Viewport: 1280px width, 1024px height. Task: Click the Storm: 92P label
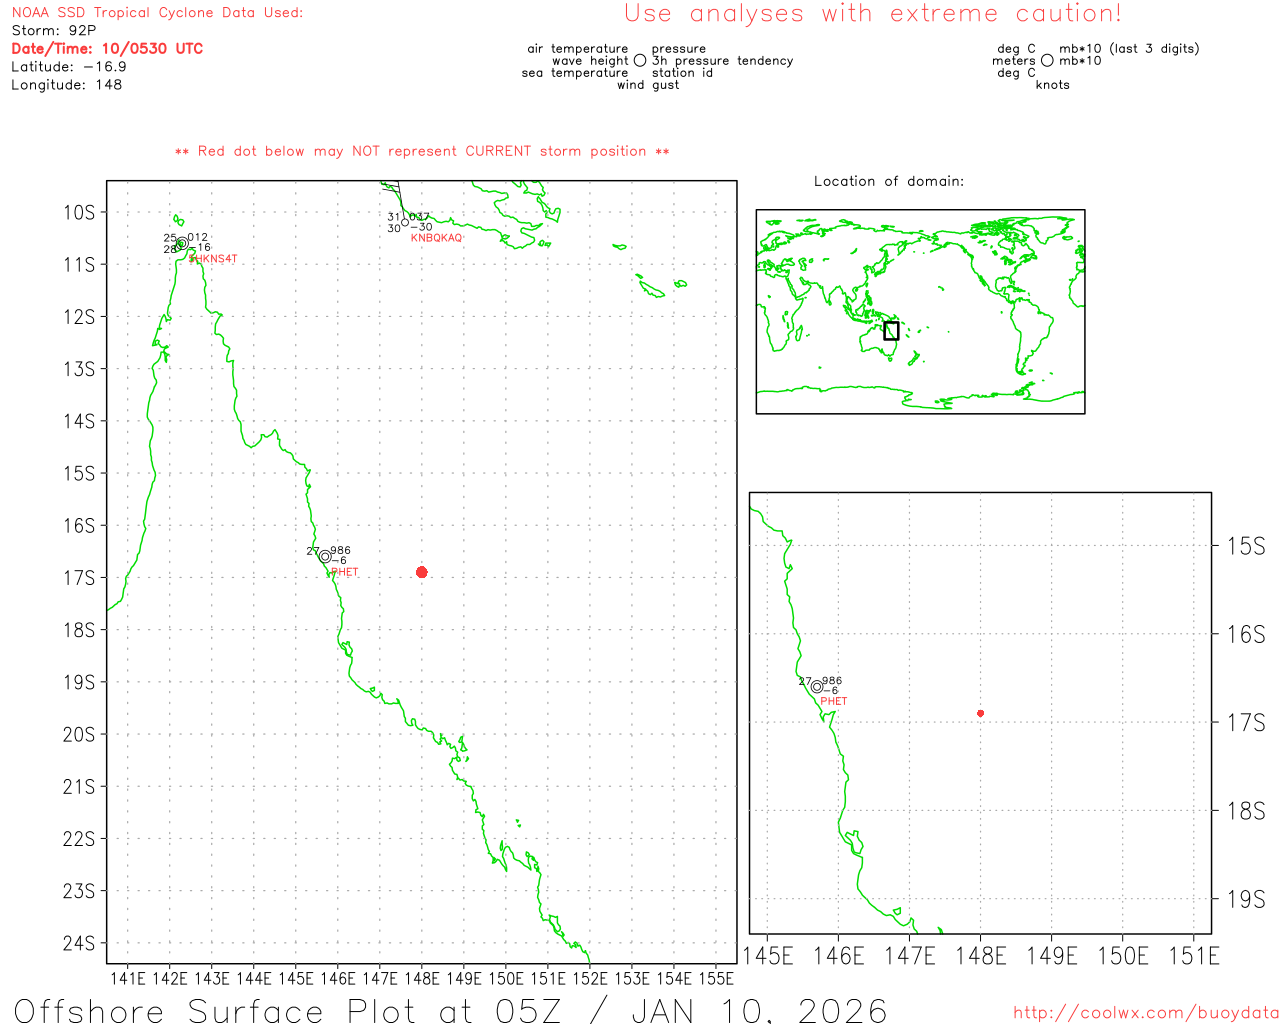point(54,30)
